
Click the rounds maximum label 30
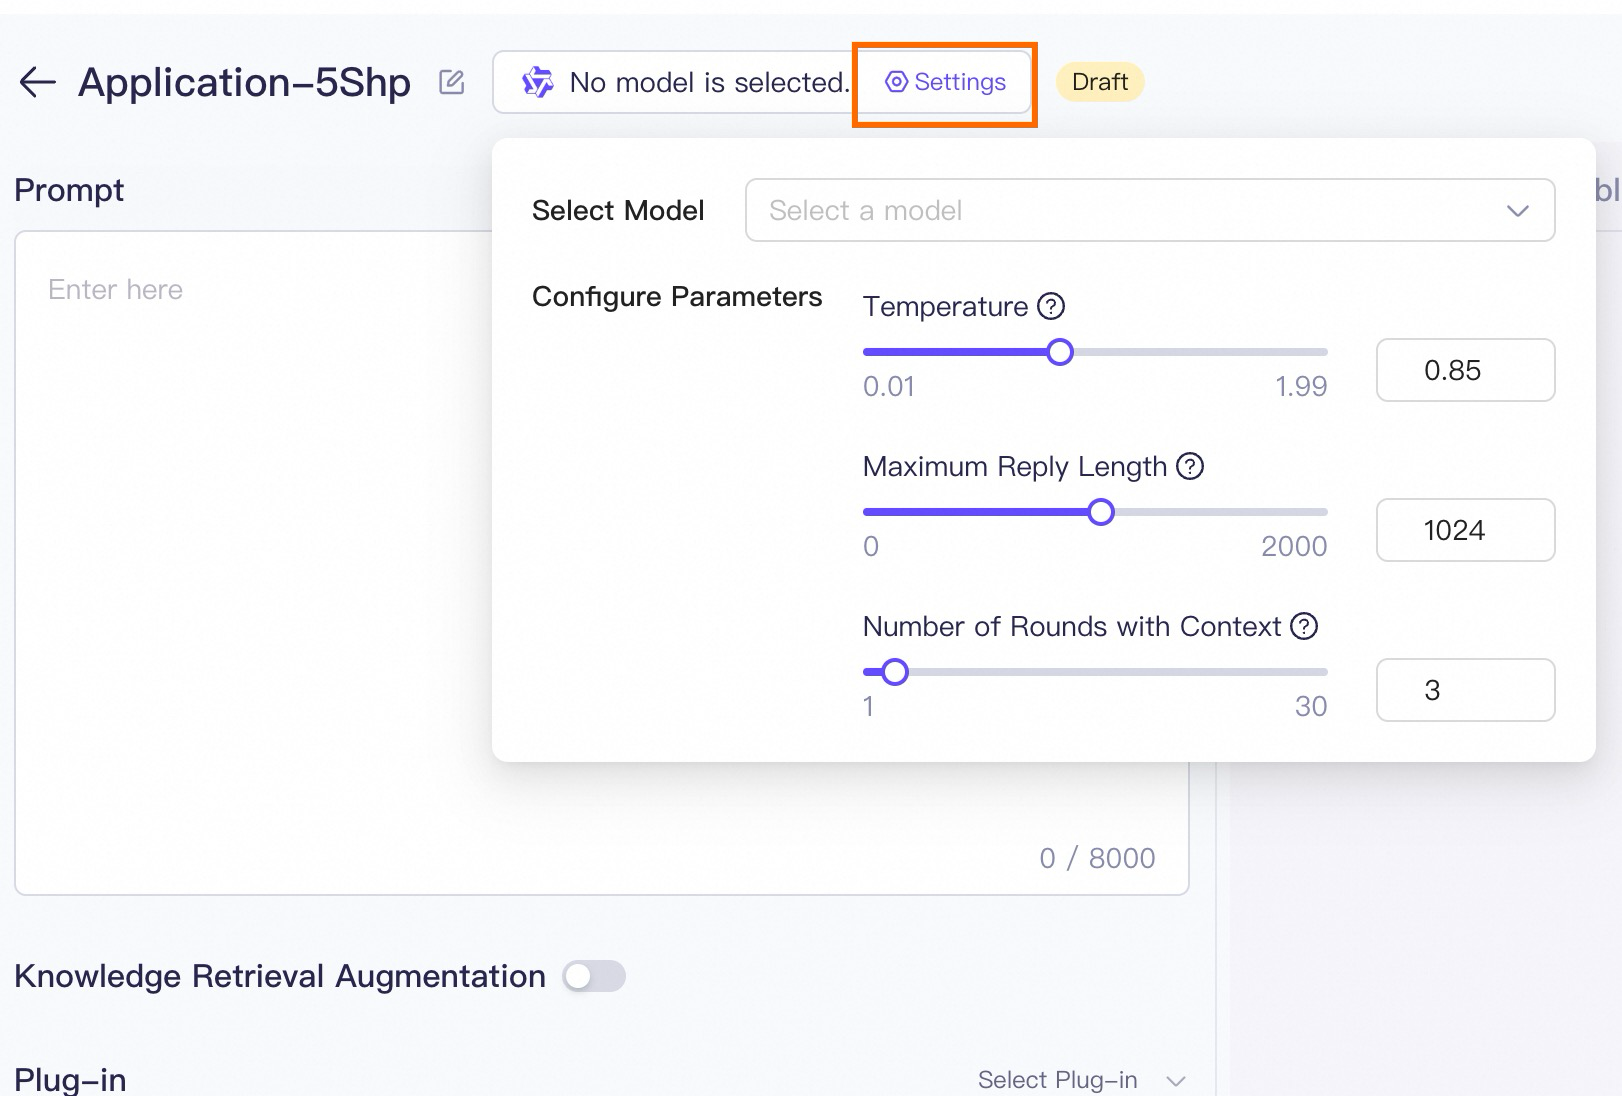pyautogui.click(x=1311, y=706)
